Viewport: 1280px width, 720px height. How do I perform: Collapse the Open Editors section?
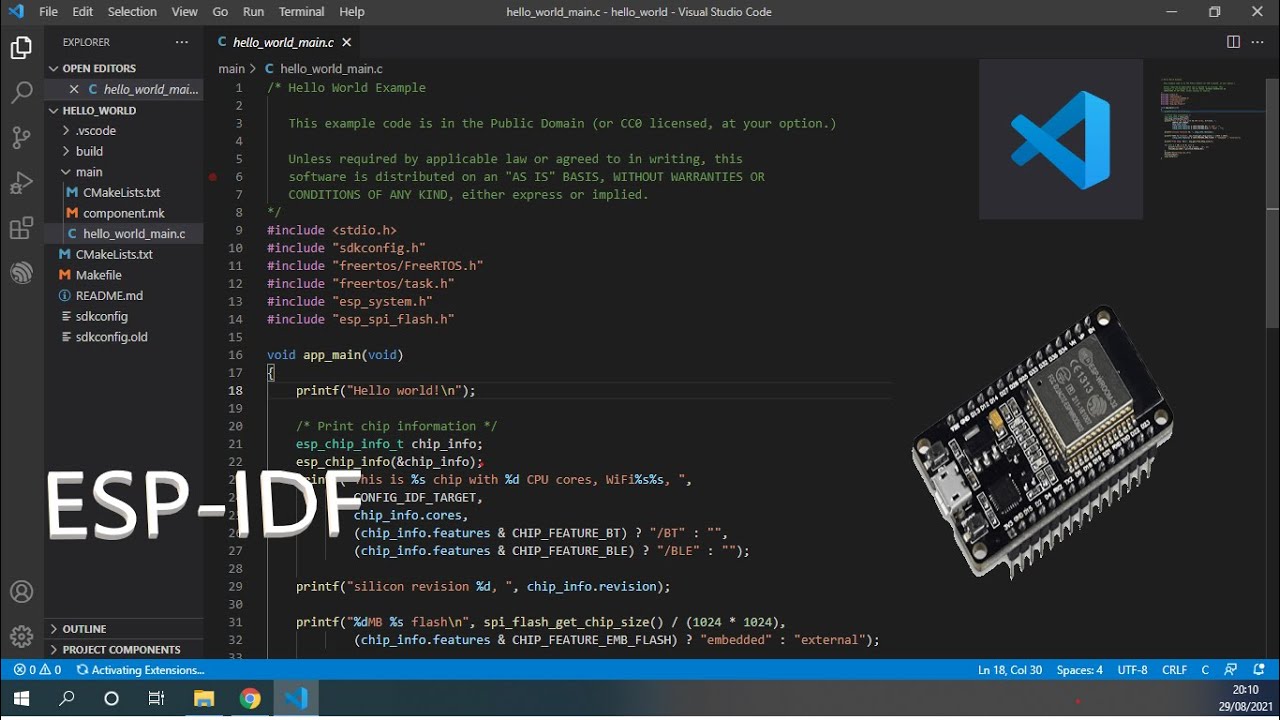[x=124, y=68]
